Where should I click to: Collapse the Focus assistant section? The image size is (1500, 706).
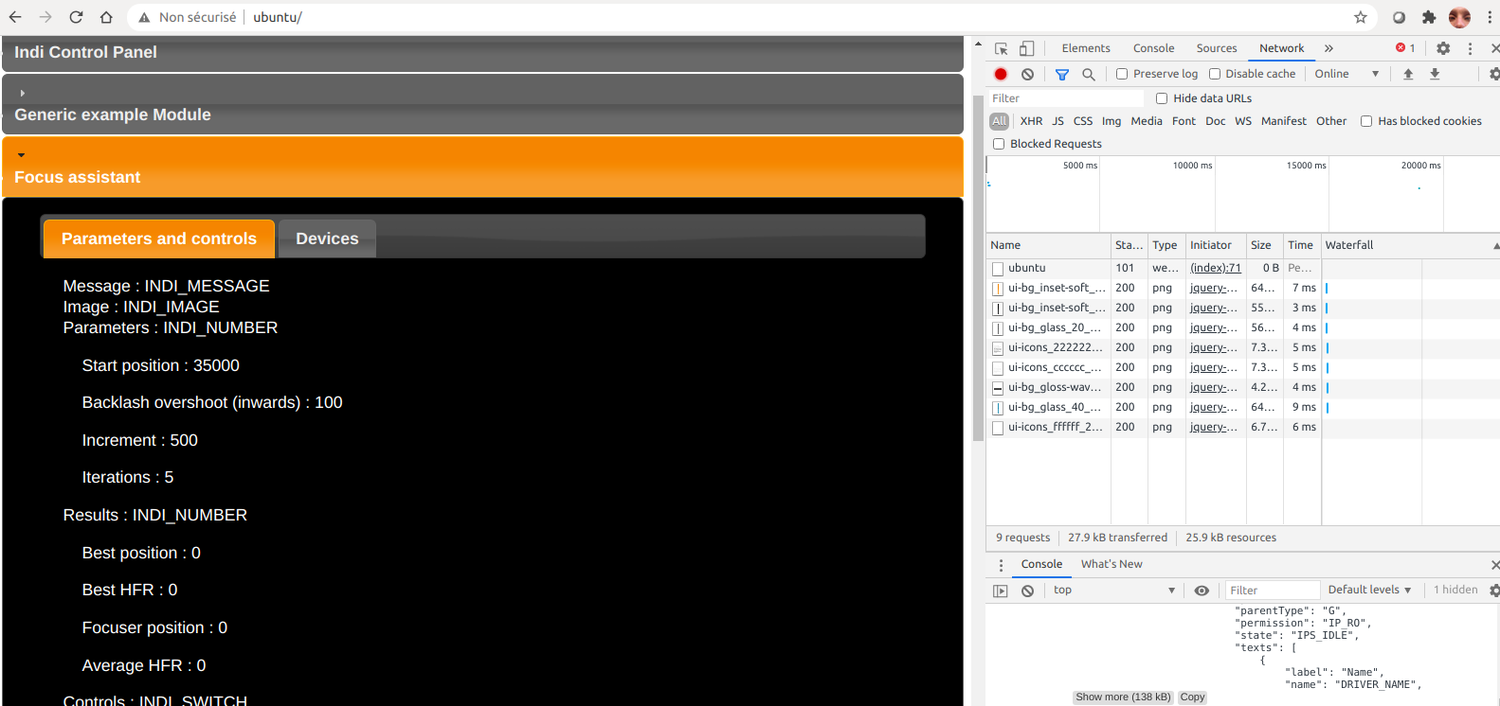point(482,167)
